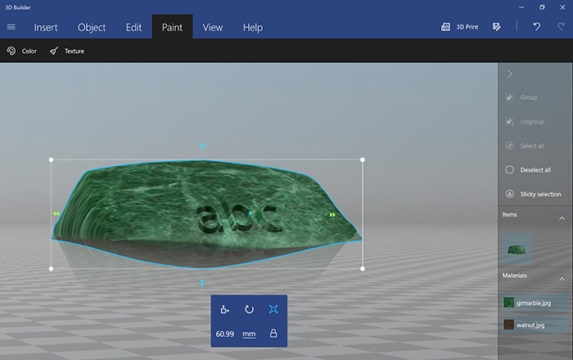Viewport: 573px width, 360px height.
Task: Click the edit pencil icon beside 3D Print
Action: [x=497, y=27]
